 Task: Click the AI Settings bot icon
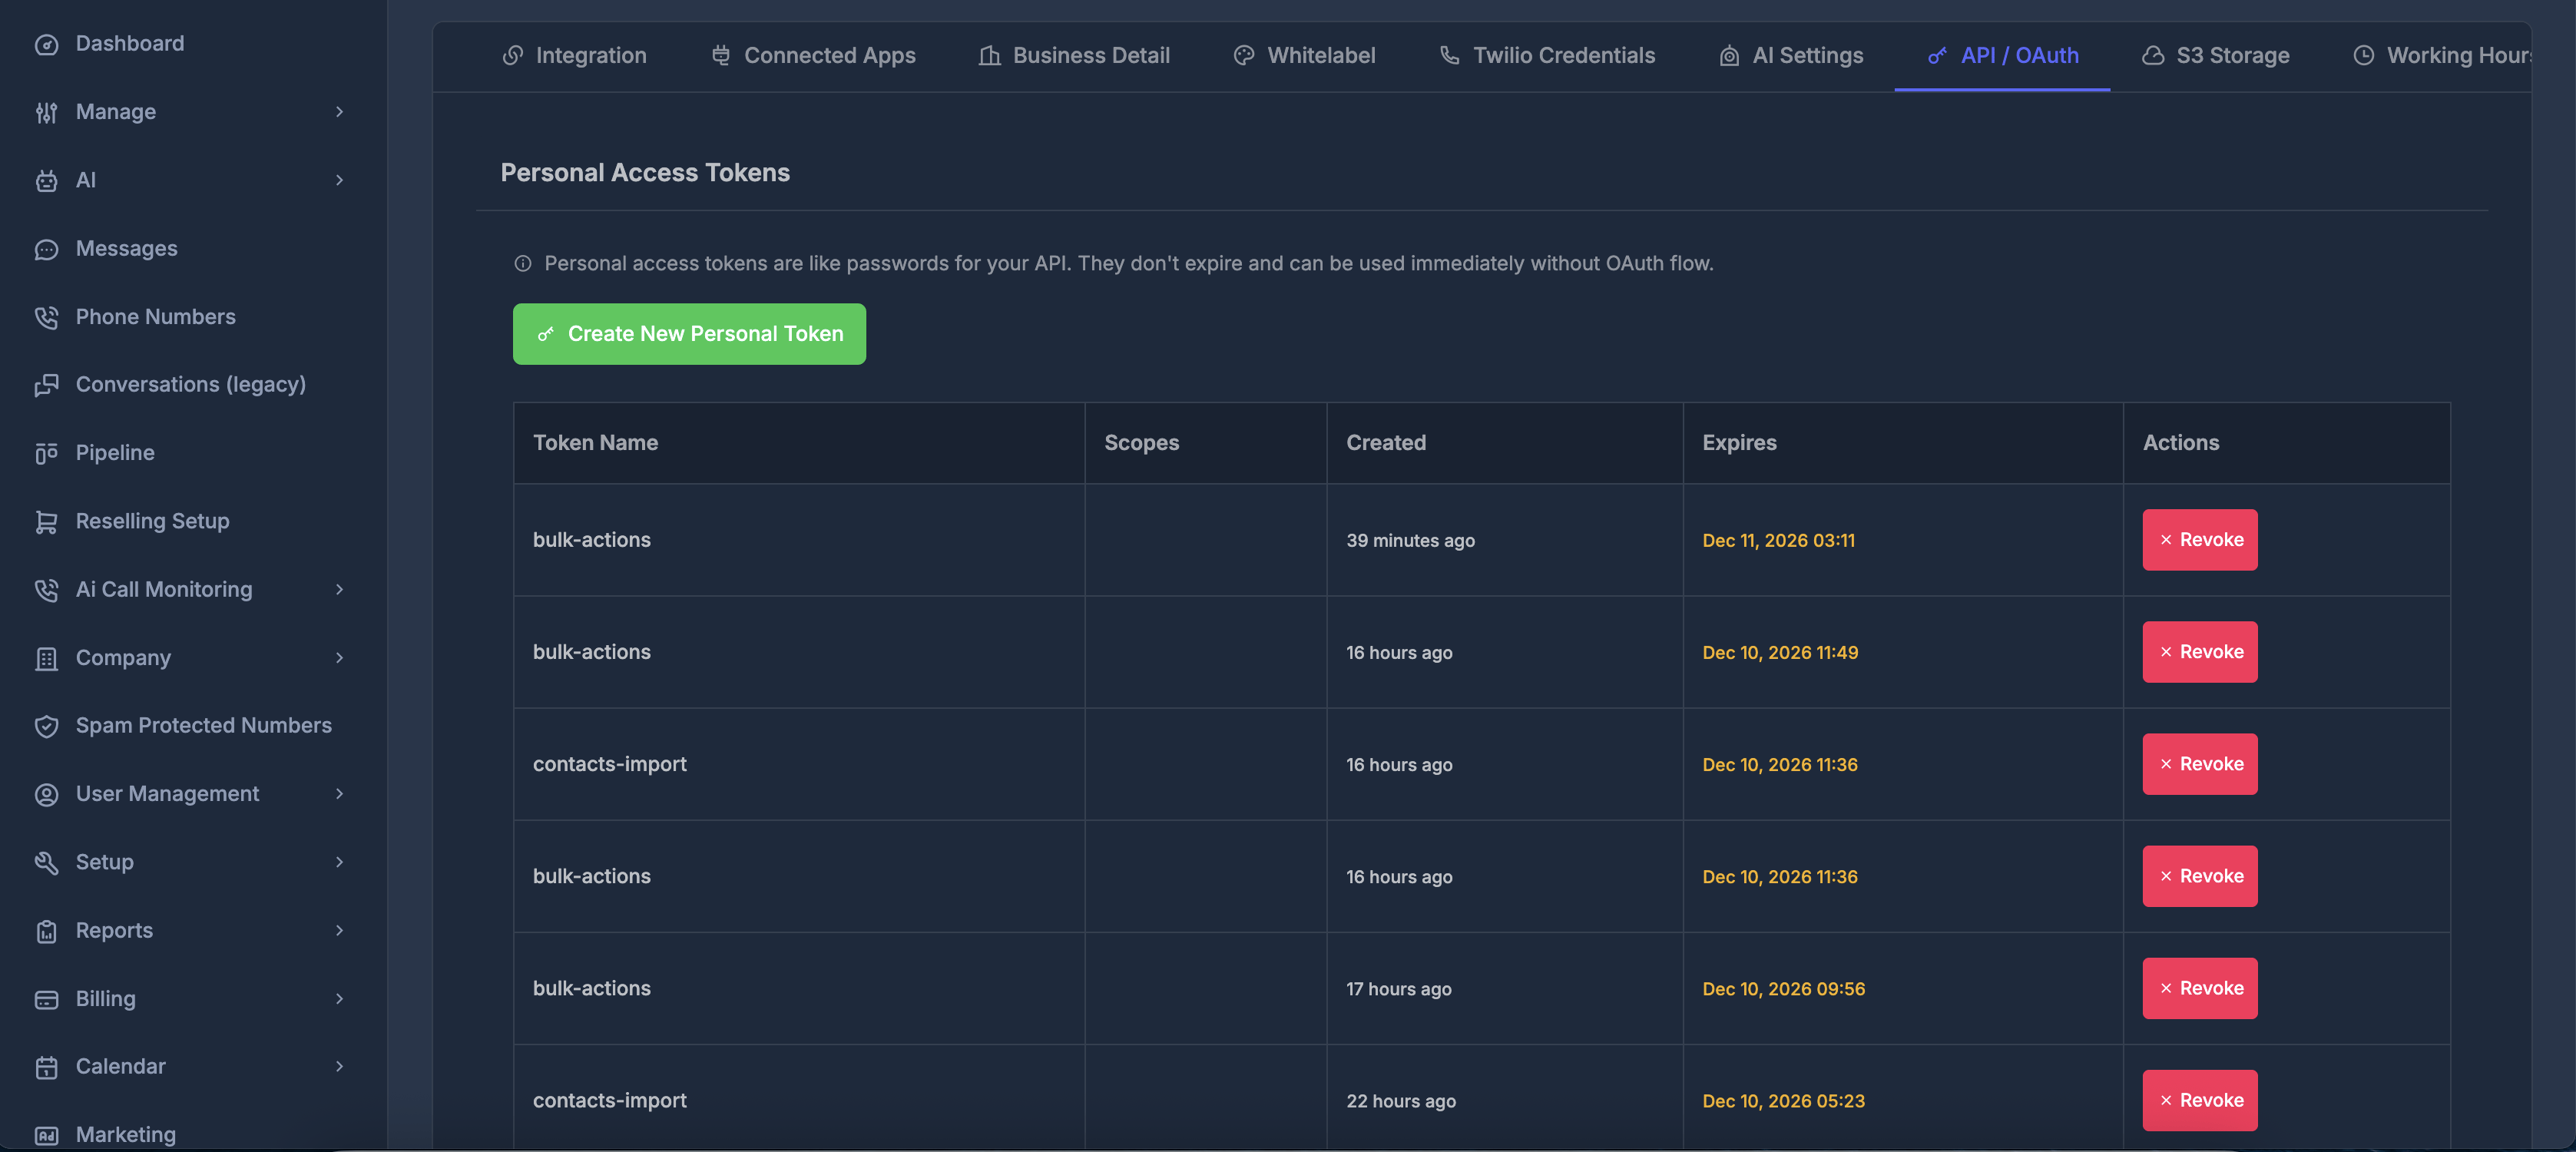pyautogui.click(x=1729, y=56)
